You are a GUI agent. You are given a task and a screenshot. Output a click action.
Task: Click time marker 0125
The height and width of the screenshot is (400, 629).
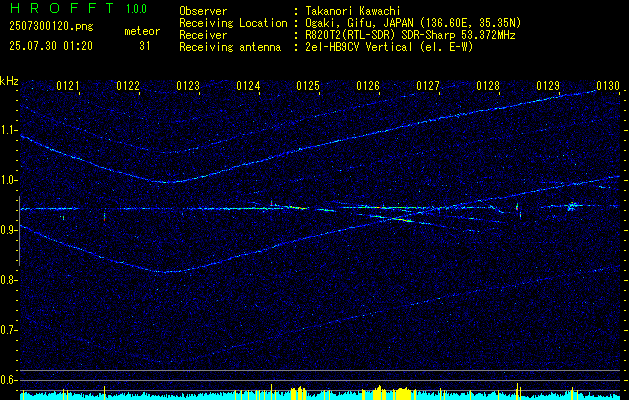click(308, 85)
